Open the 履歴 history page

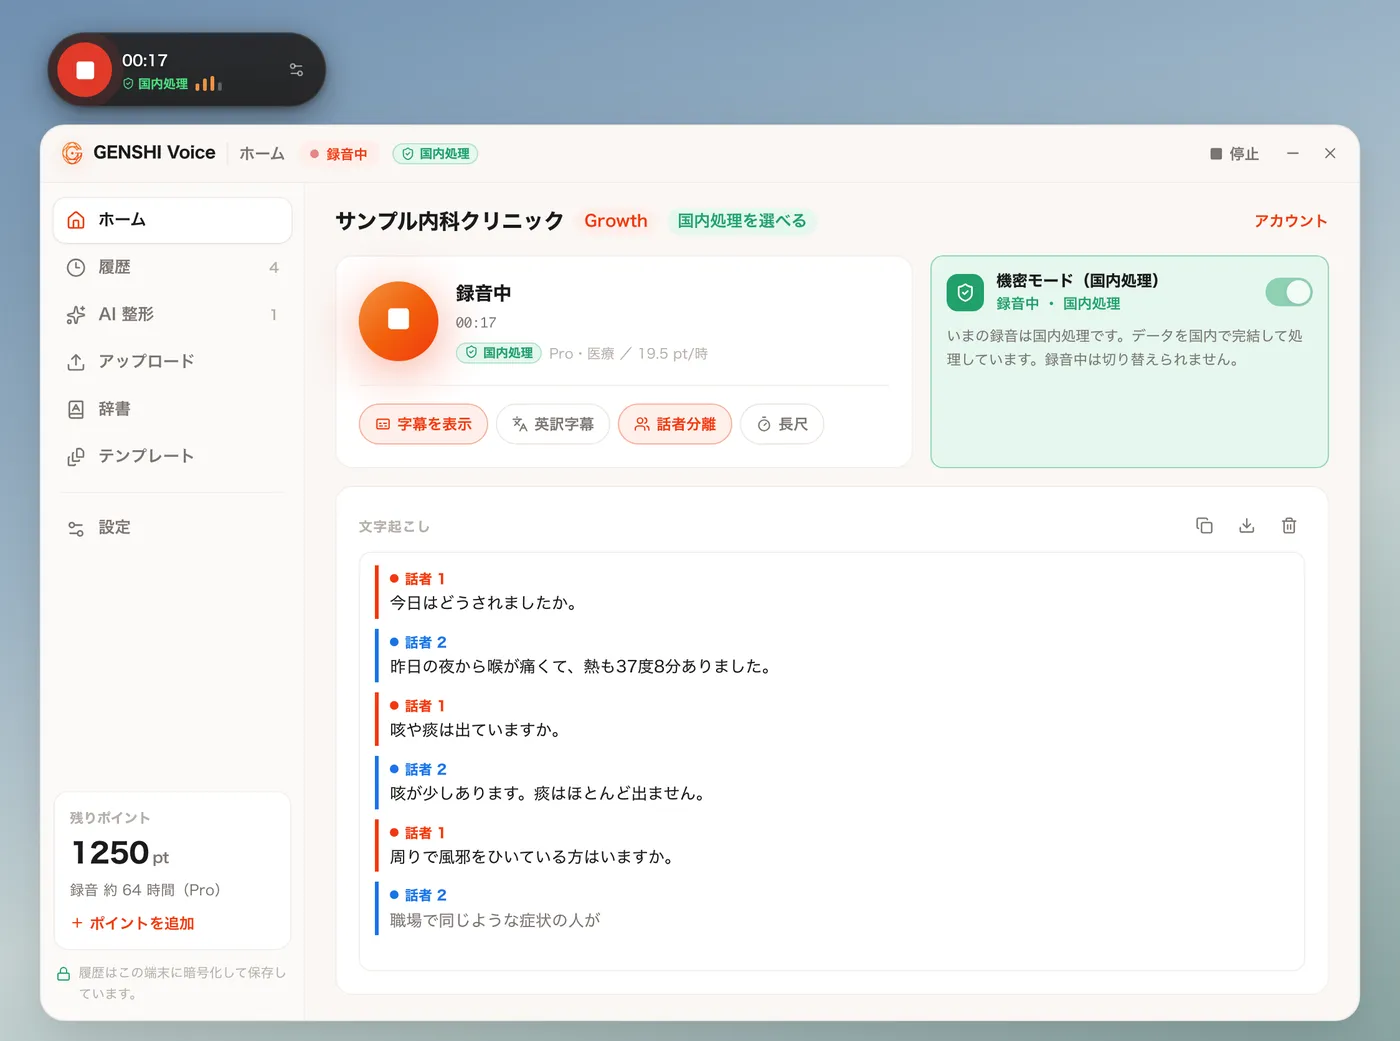click(172, 267)
